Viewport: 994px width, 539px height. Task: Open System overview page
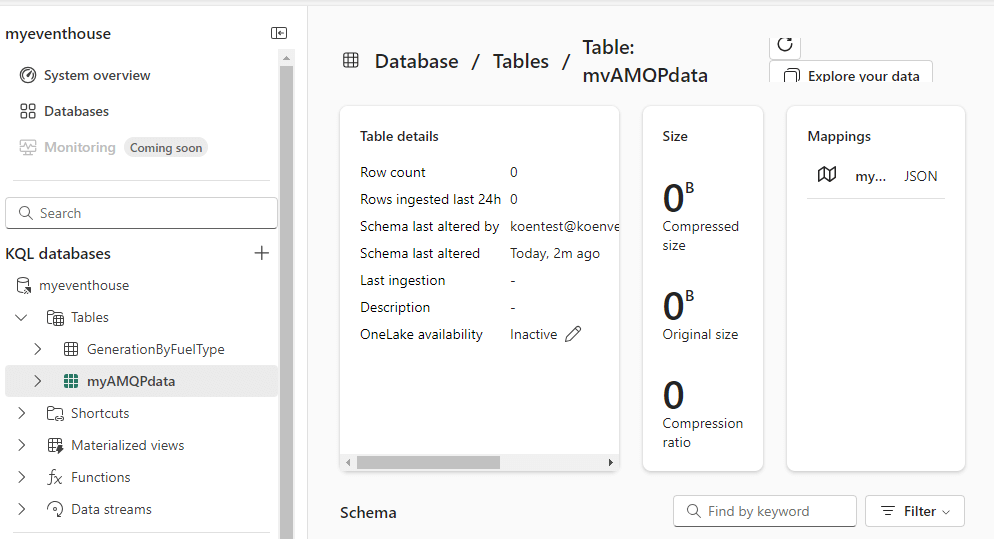(x=96, y=75)
